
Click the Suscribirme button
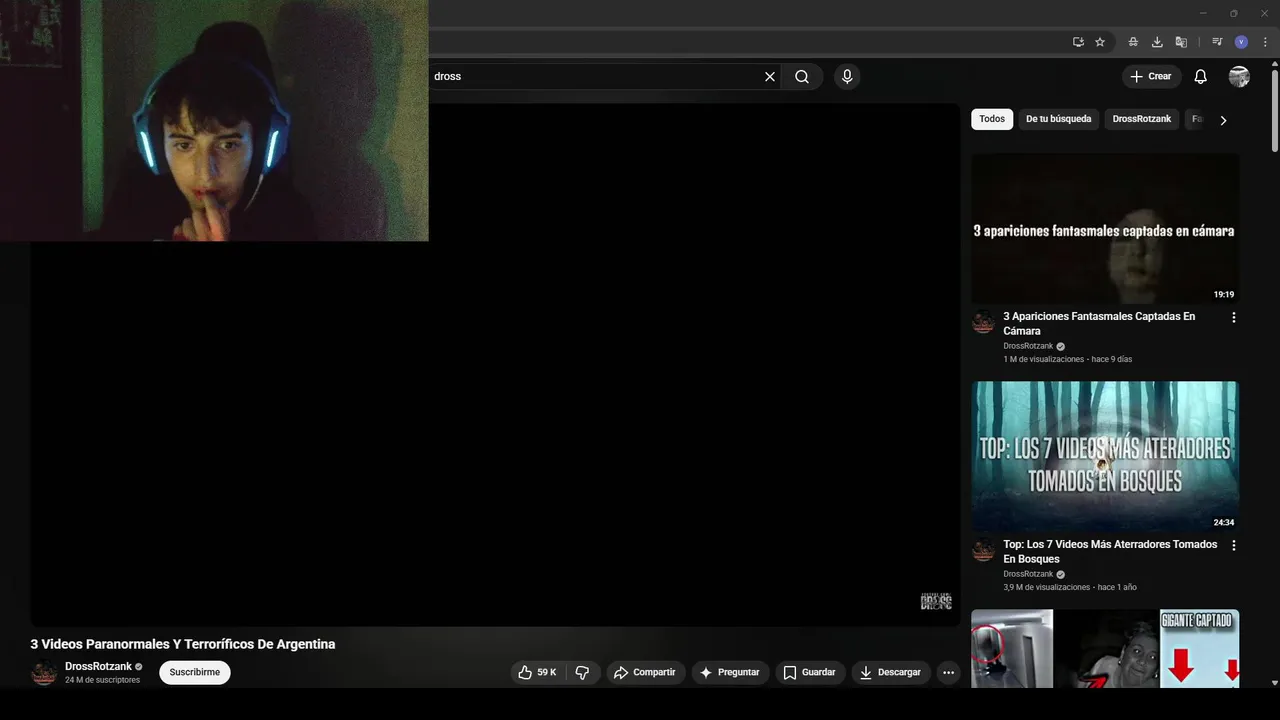click(195, 673)
